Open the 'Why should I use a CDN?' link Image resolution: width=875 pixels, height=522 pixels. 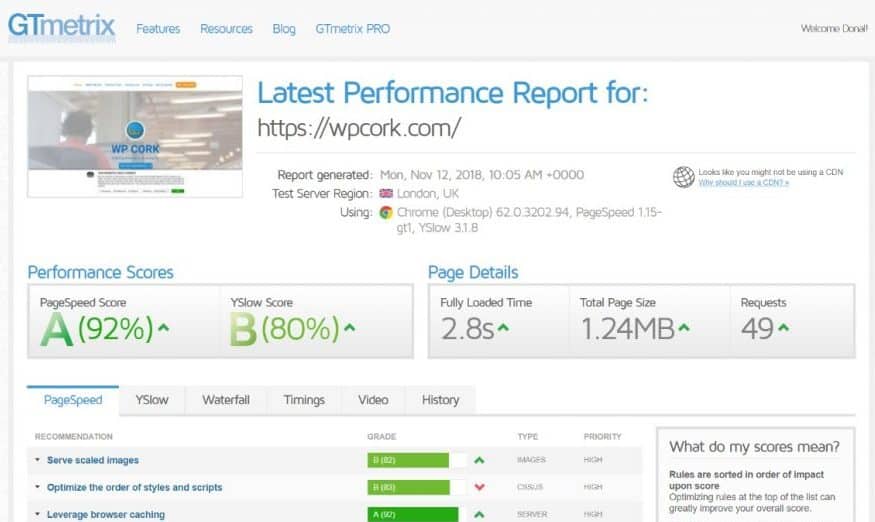click(743, 183)
